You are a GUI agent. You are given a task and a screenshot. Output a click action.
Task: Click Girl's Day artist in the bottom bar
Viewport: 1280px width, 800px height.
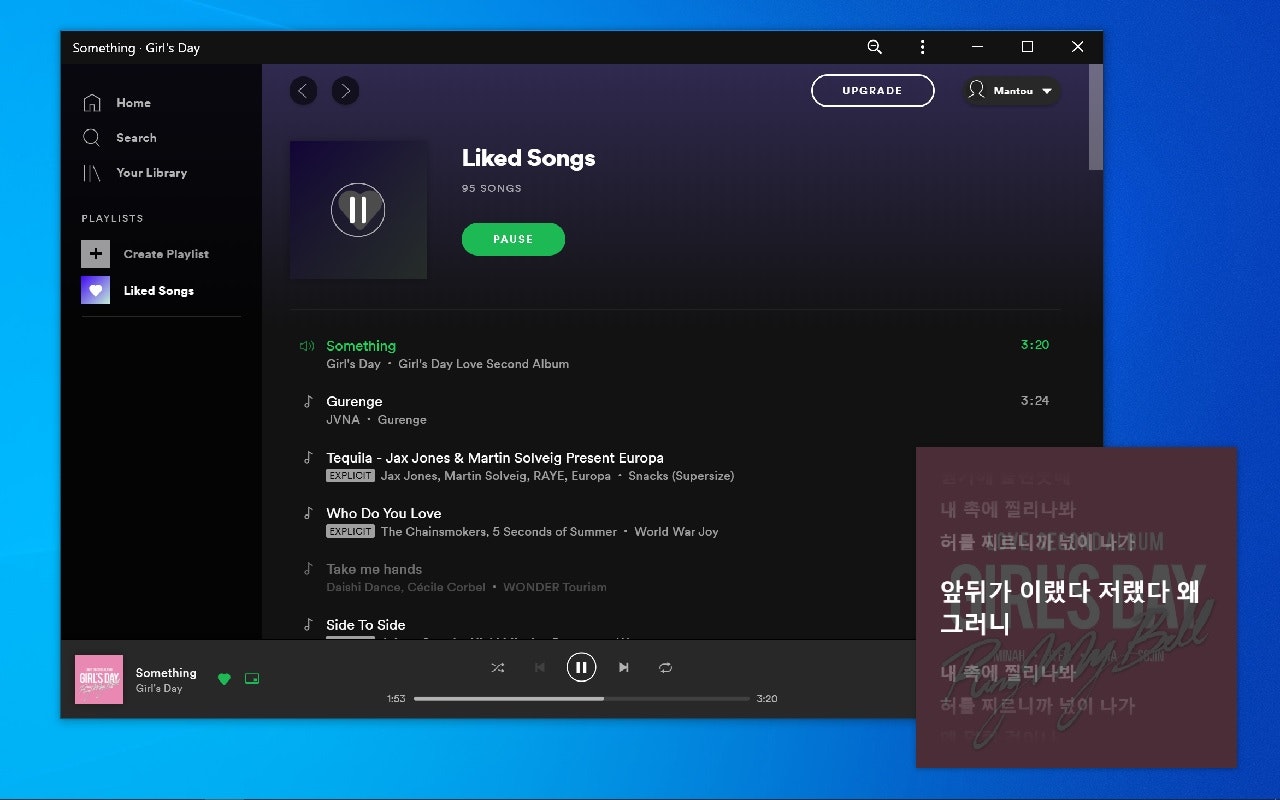click(x=159, y=689)
